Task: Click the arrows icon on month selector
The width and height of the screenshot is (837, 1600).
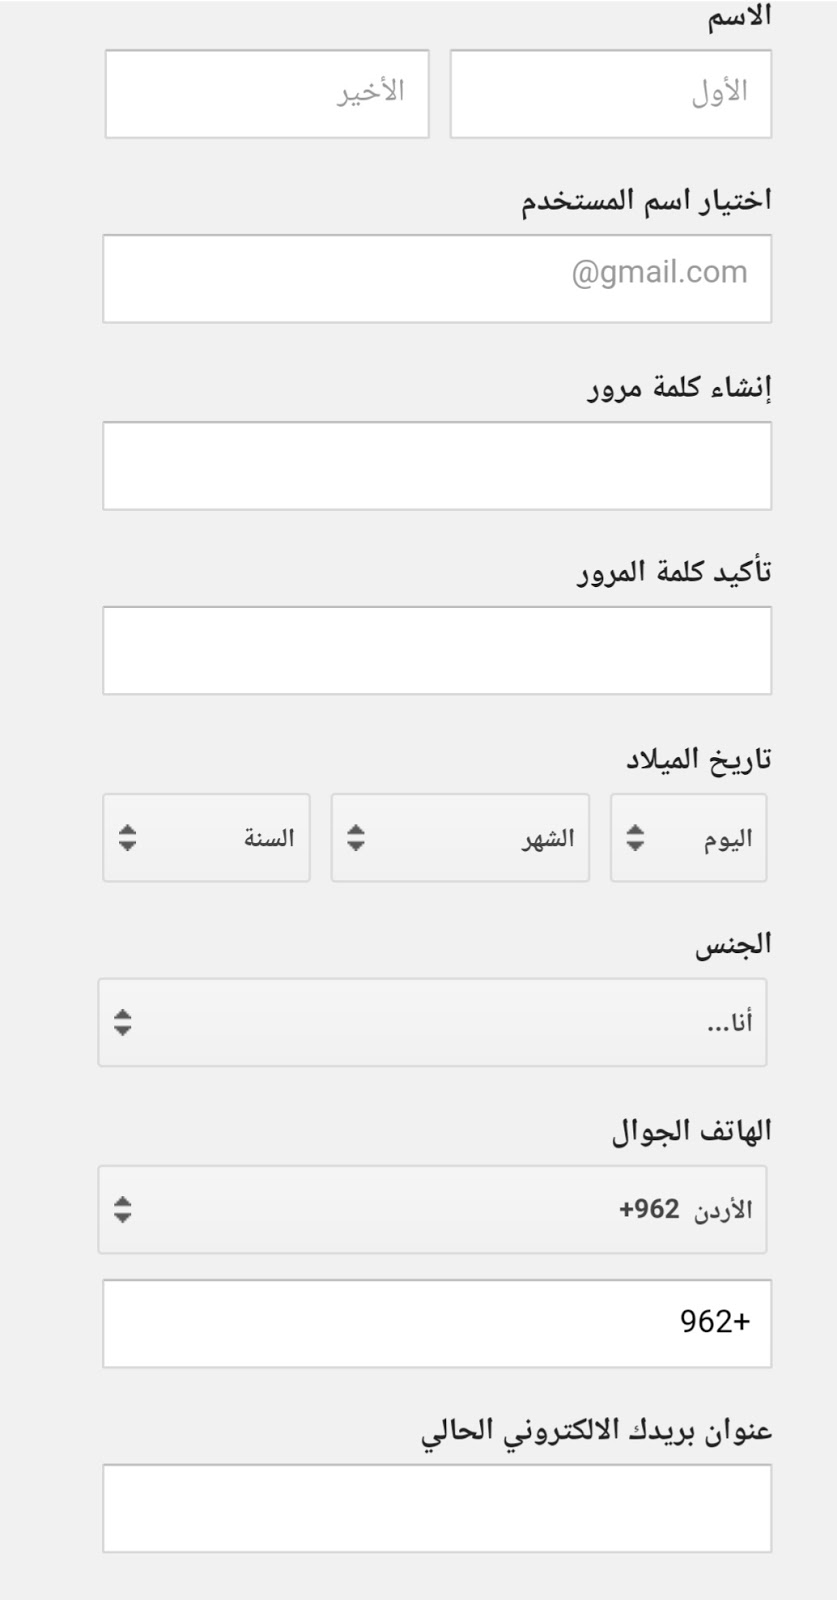Action: point(356,838)
